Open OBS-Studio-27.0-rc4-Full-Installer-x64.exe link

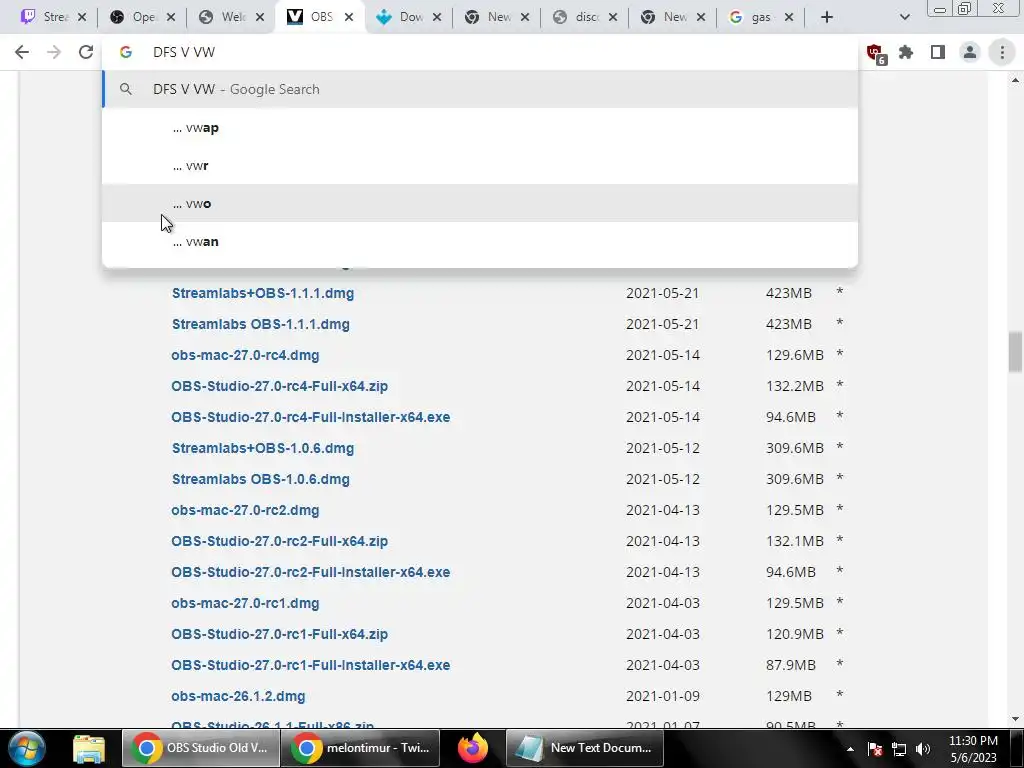coord(310,417)
